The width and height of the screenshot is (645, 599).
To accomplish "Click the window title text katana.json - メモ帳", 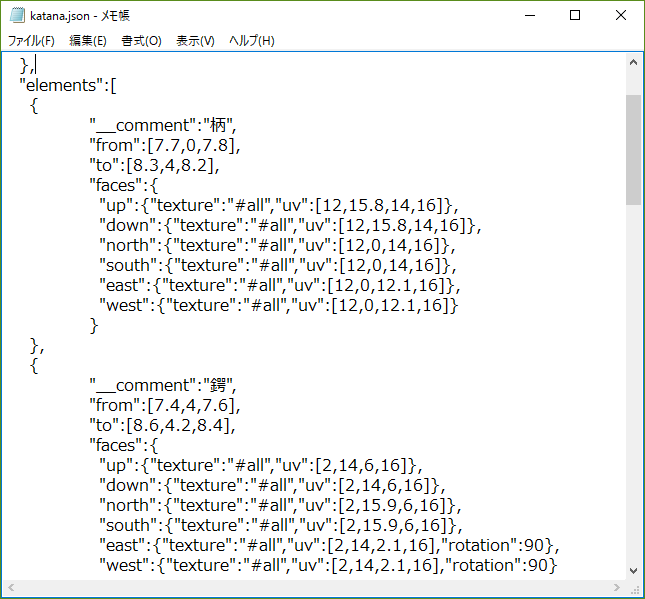I will point(80,16).
